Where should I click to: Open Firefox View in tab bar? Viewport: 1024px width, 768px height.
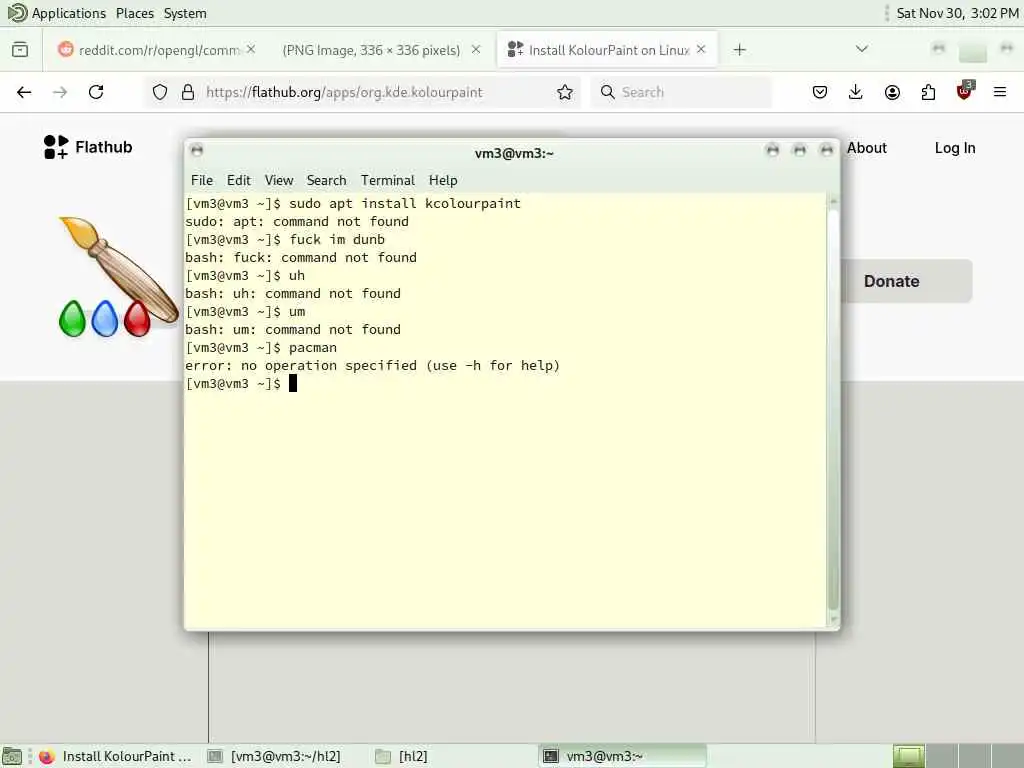(x=20, y=50)
